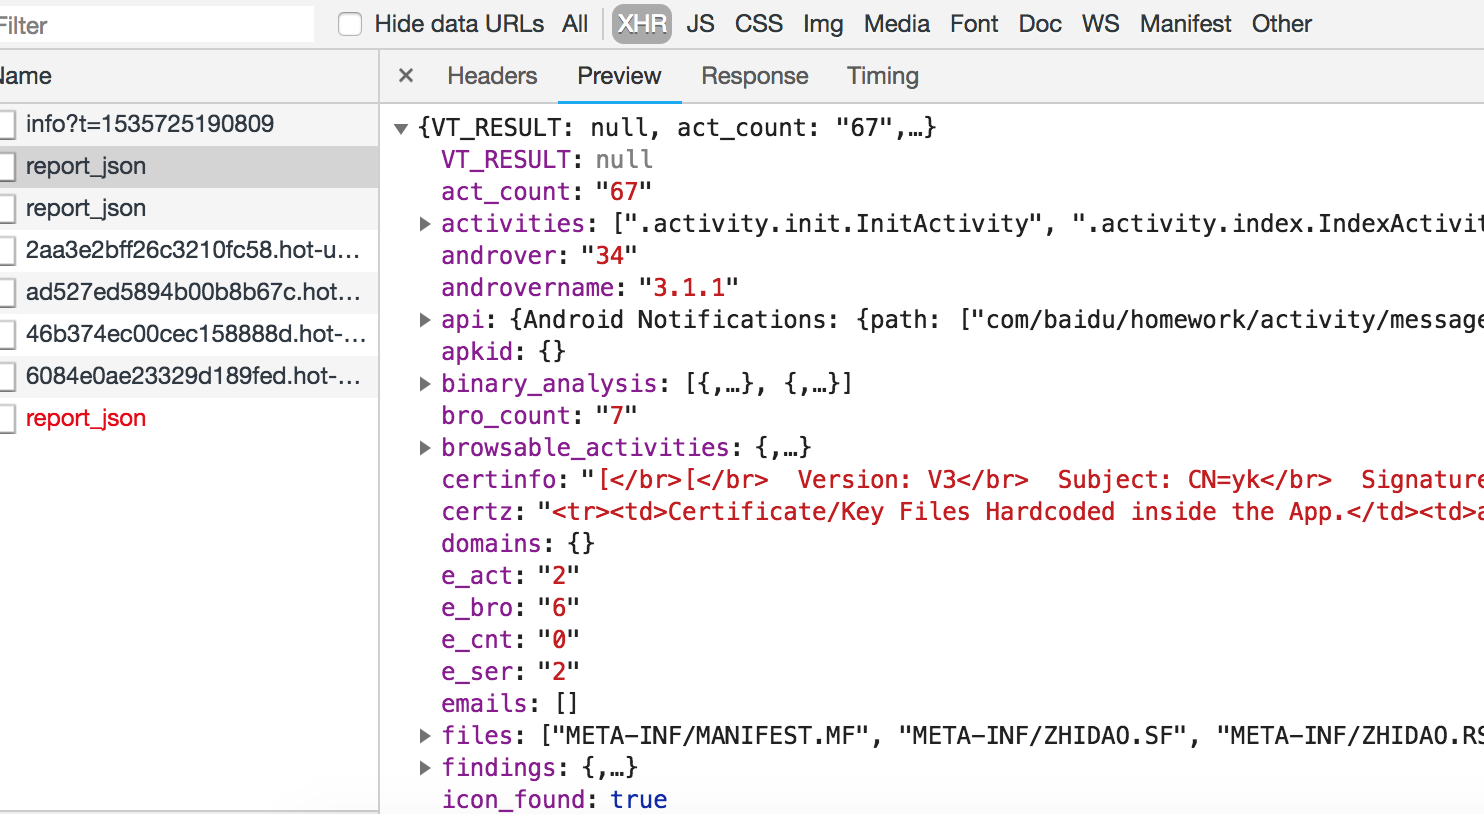The height and width of the screenshot is (814, 1484).
Task: Expand the findings object entry
Action: coord(425,767)
